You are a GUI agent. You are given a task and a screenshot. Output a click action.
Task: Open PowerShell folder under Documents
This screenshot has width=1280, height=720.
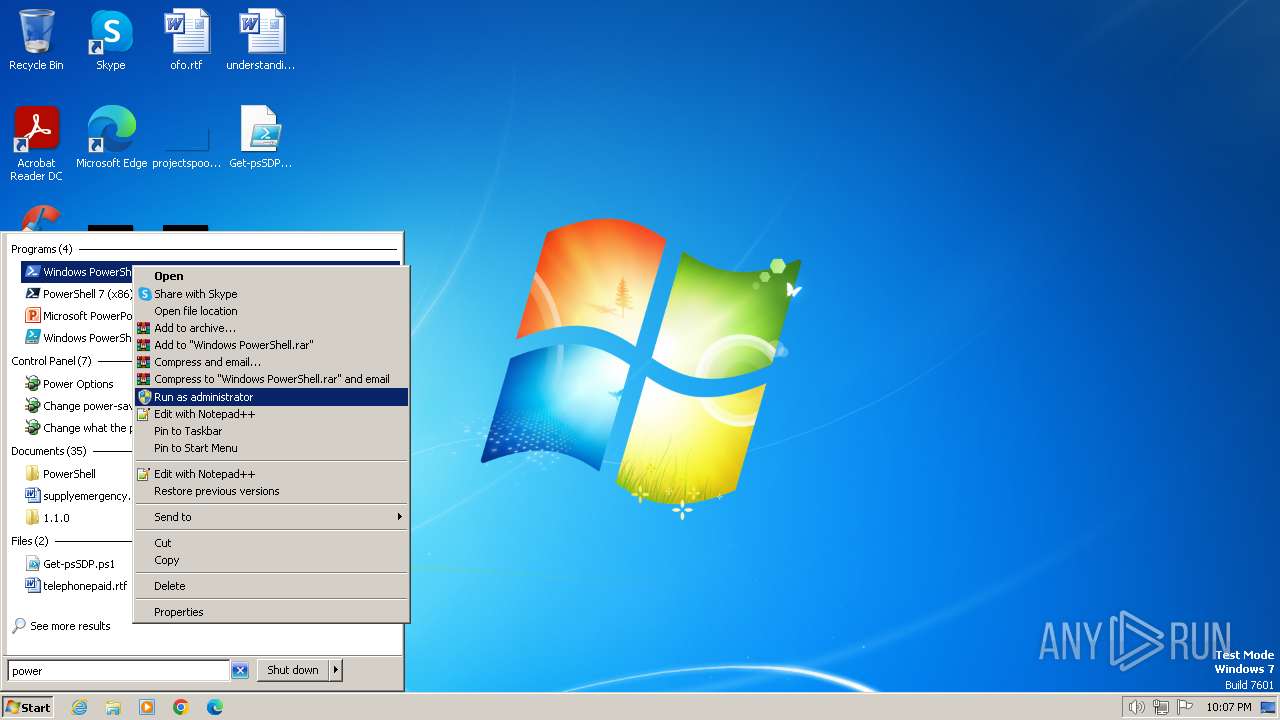coord(78,474)
